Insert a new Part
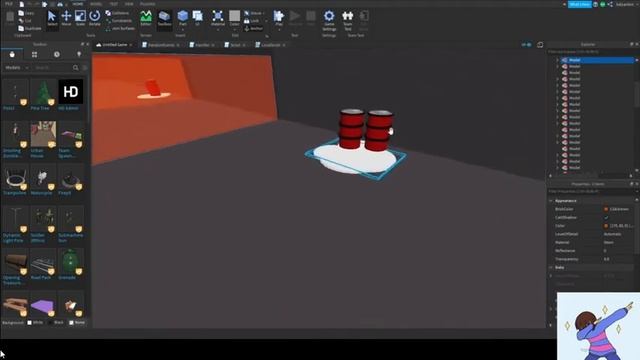 click(x=183, y=17)
